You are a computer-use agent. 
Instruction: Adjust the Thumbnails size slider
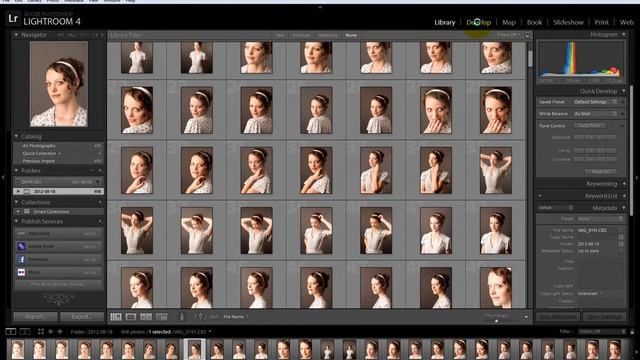pos(497,321)
